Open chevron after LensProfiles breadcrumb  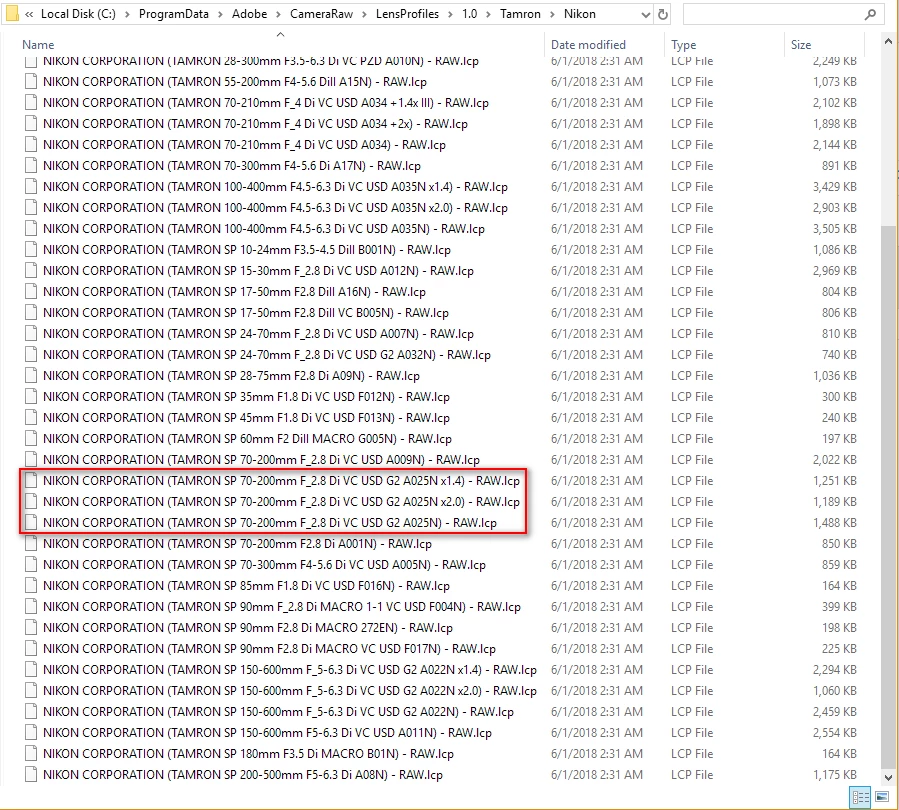click(x=451, y=14)
